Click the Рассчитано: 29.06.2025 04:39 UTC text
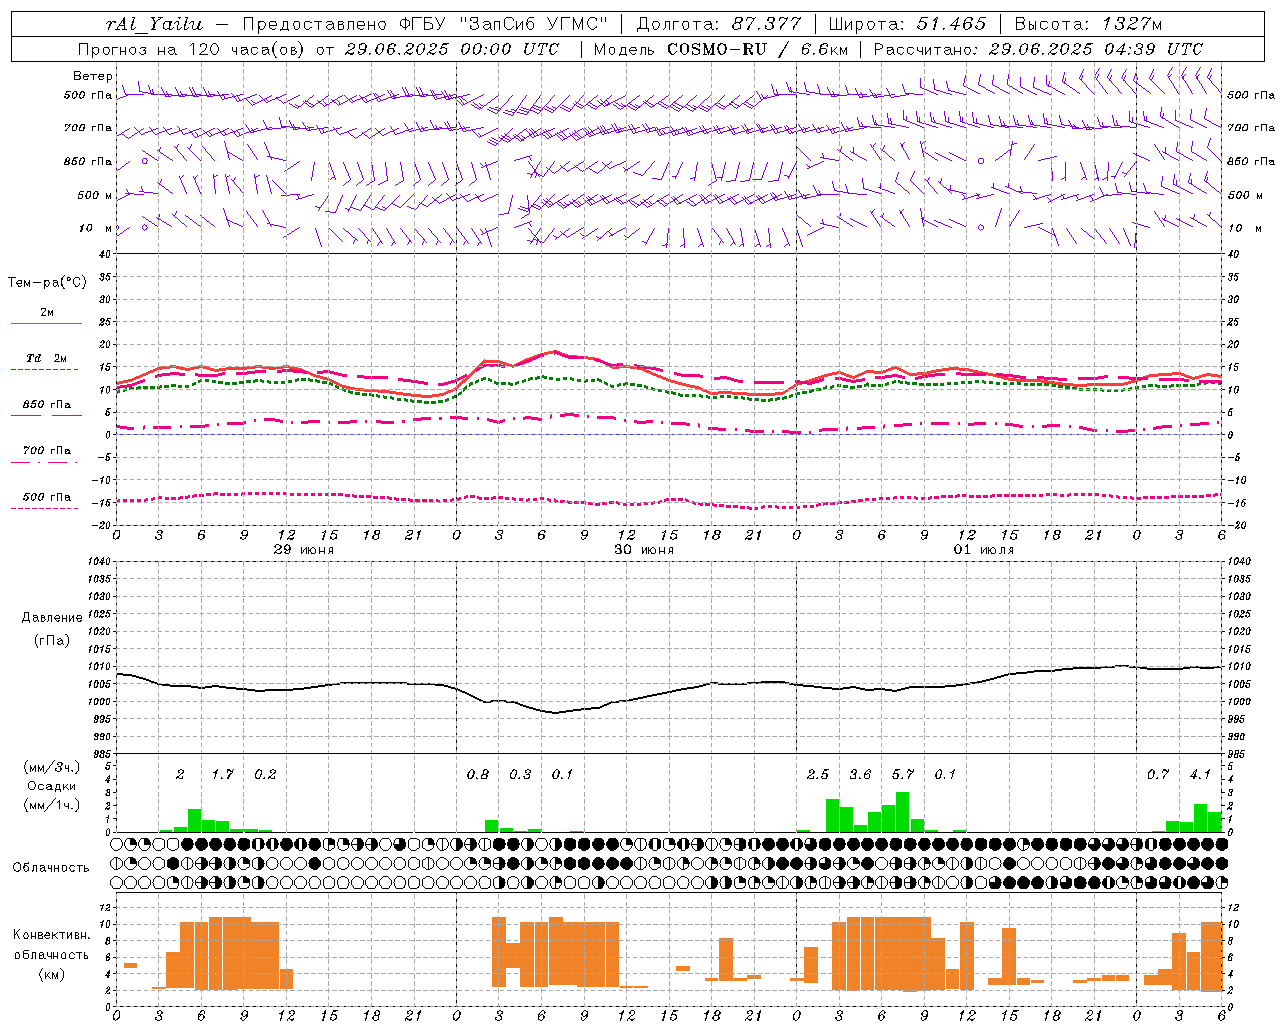The image size is (1280, 1024). pos(1038,49)
